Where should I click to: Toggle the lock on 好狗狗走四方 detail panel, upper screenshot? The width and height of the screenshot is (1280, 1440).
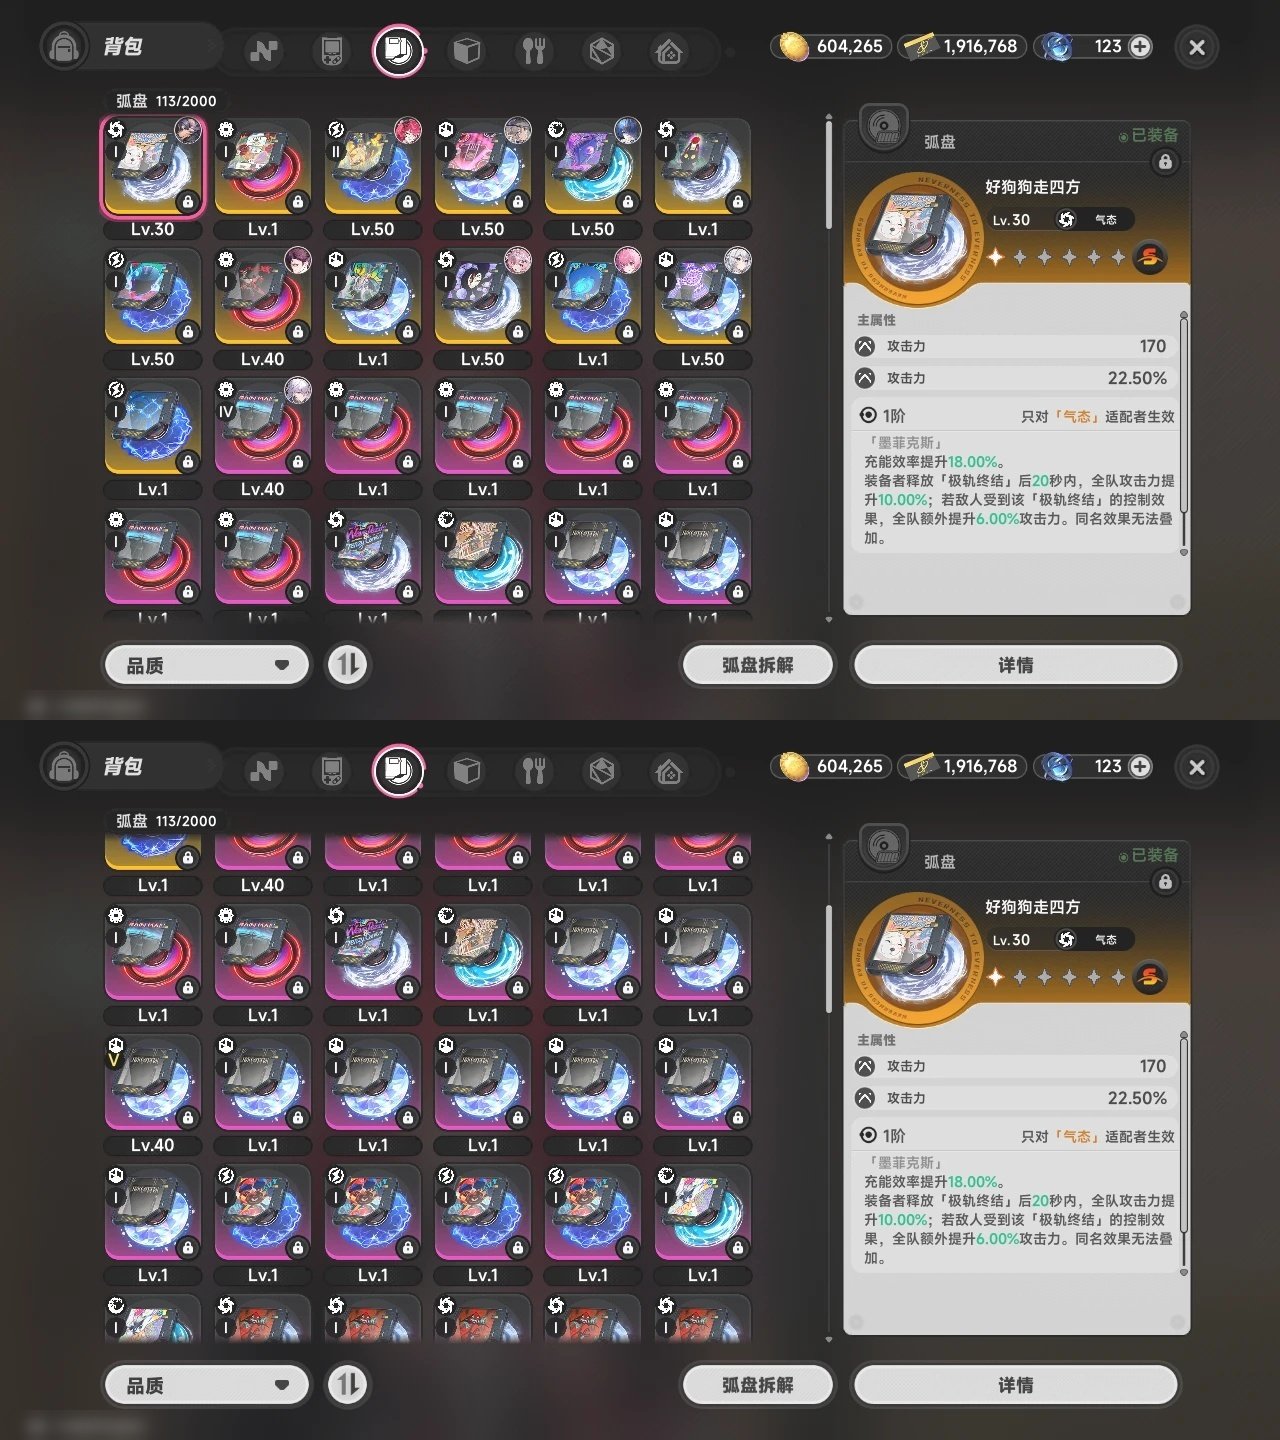click(1165, 162)
